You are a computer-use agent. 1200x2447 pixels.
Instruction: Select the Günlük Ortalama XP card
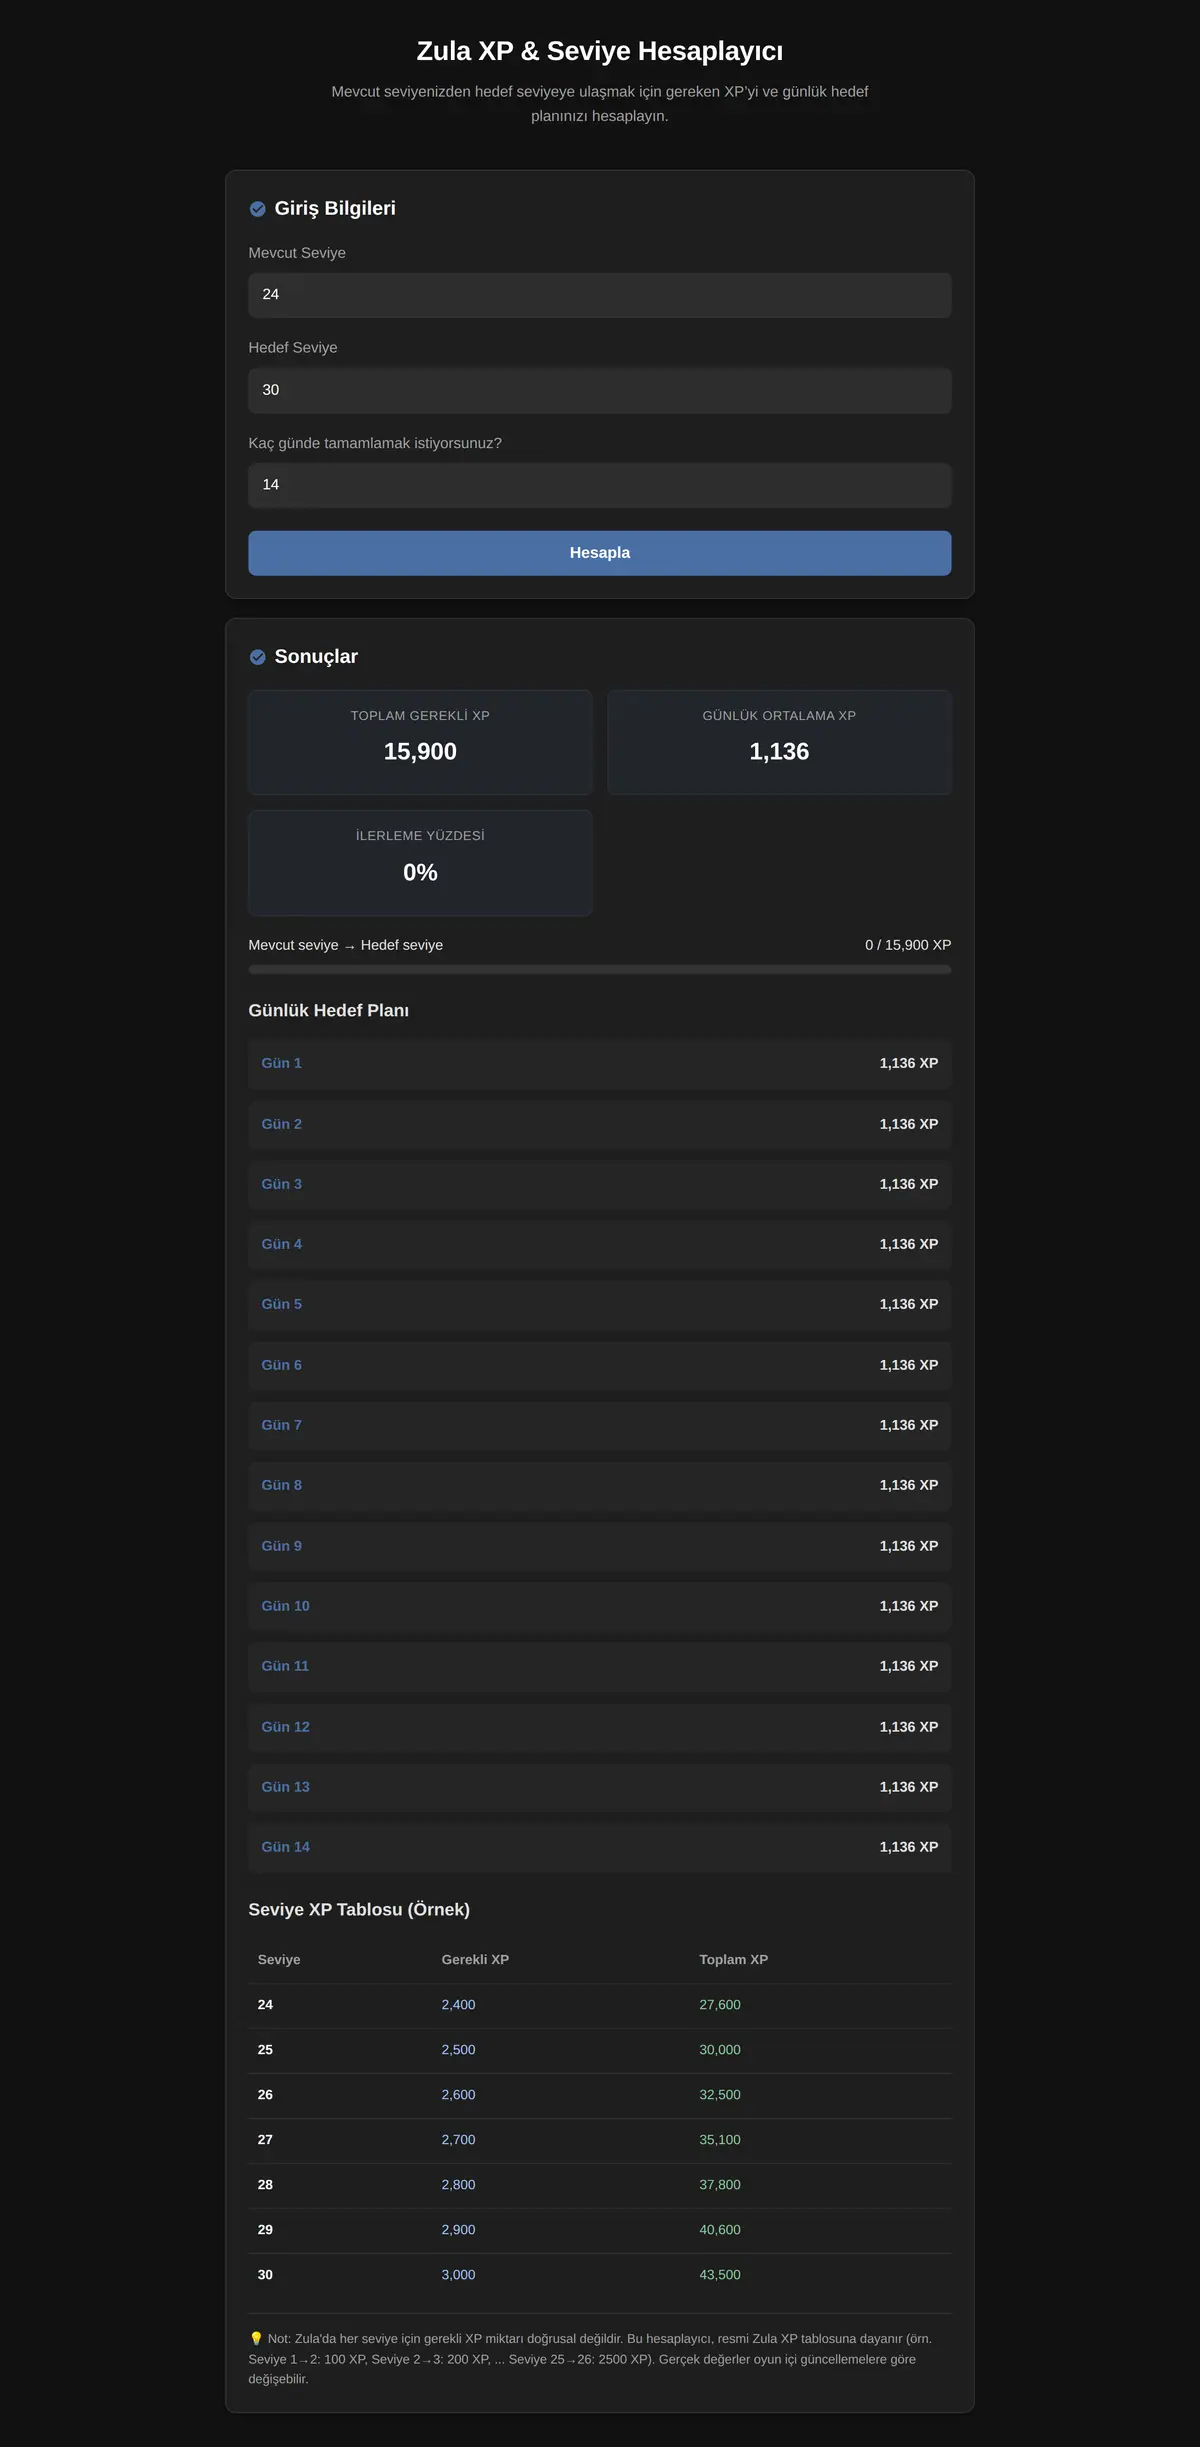[x=779, y=742]
